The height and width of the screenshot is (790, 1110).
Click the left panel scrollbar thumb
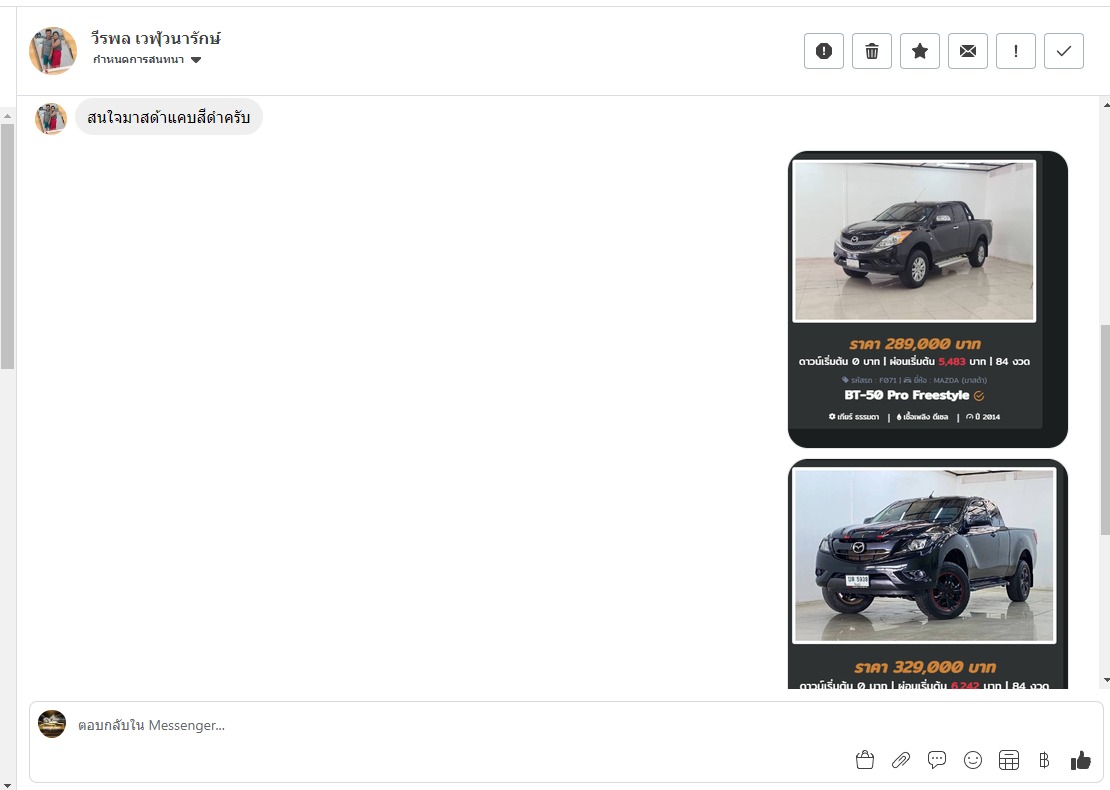(7, 246)
